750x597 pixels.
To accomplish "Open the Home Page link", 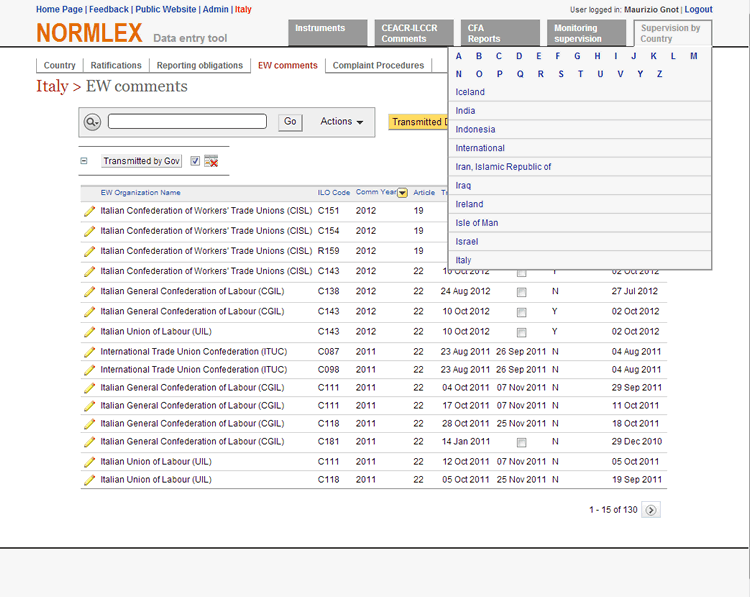I will [59, 10].
